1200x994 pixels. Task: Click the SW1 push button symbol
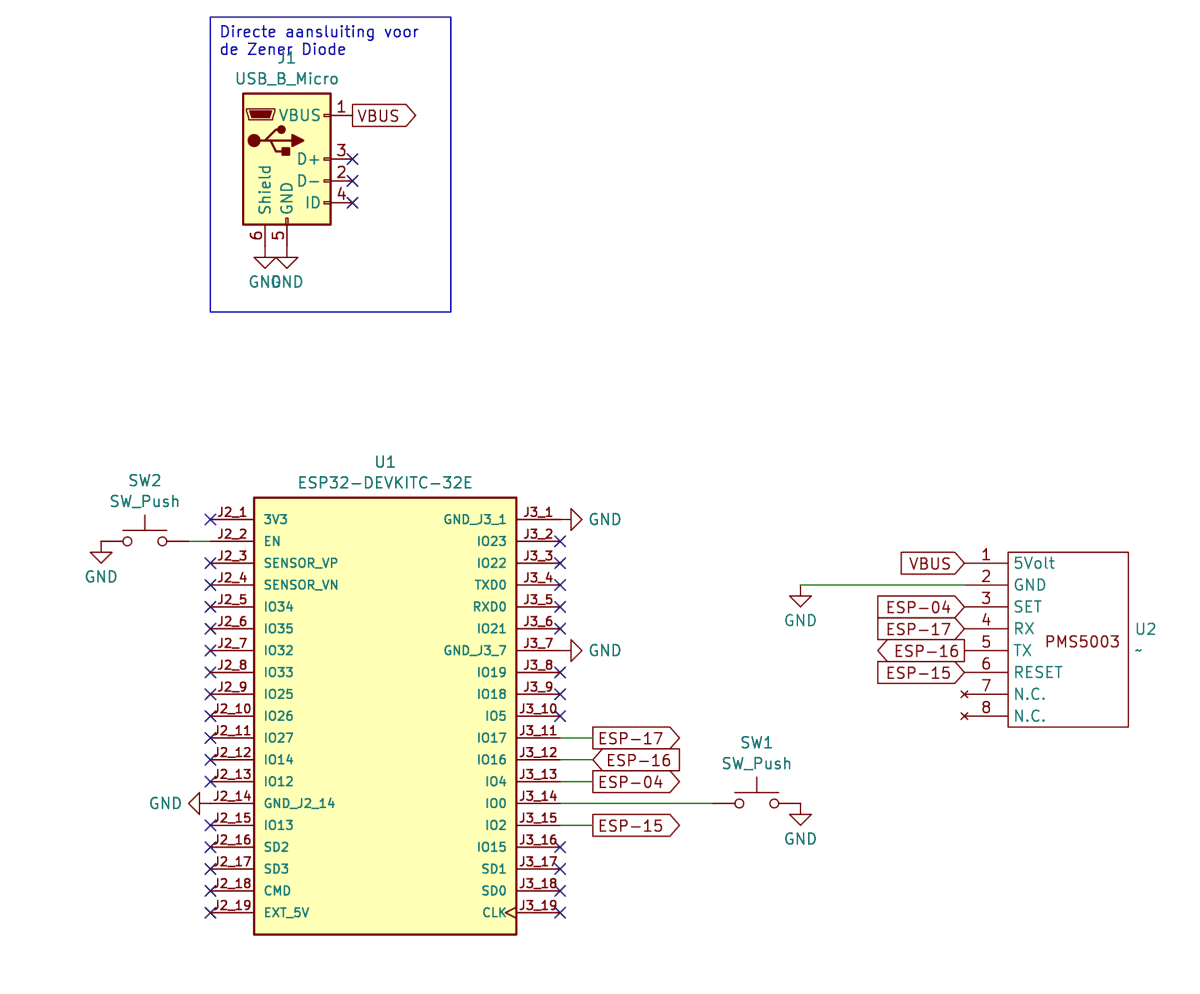pyautogui.click(x=757, y=802)
